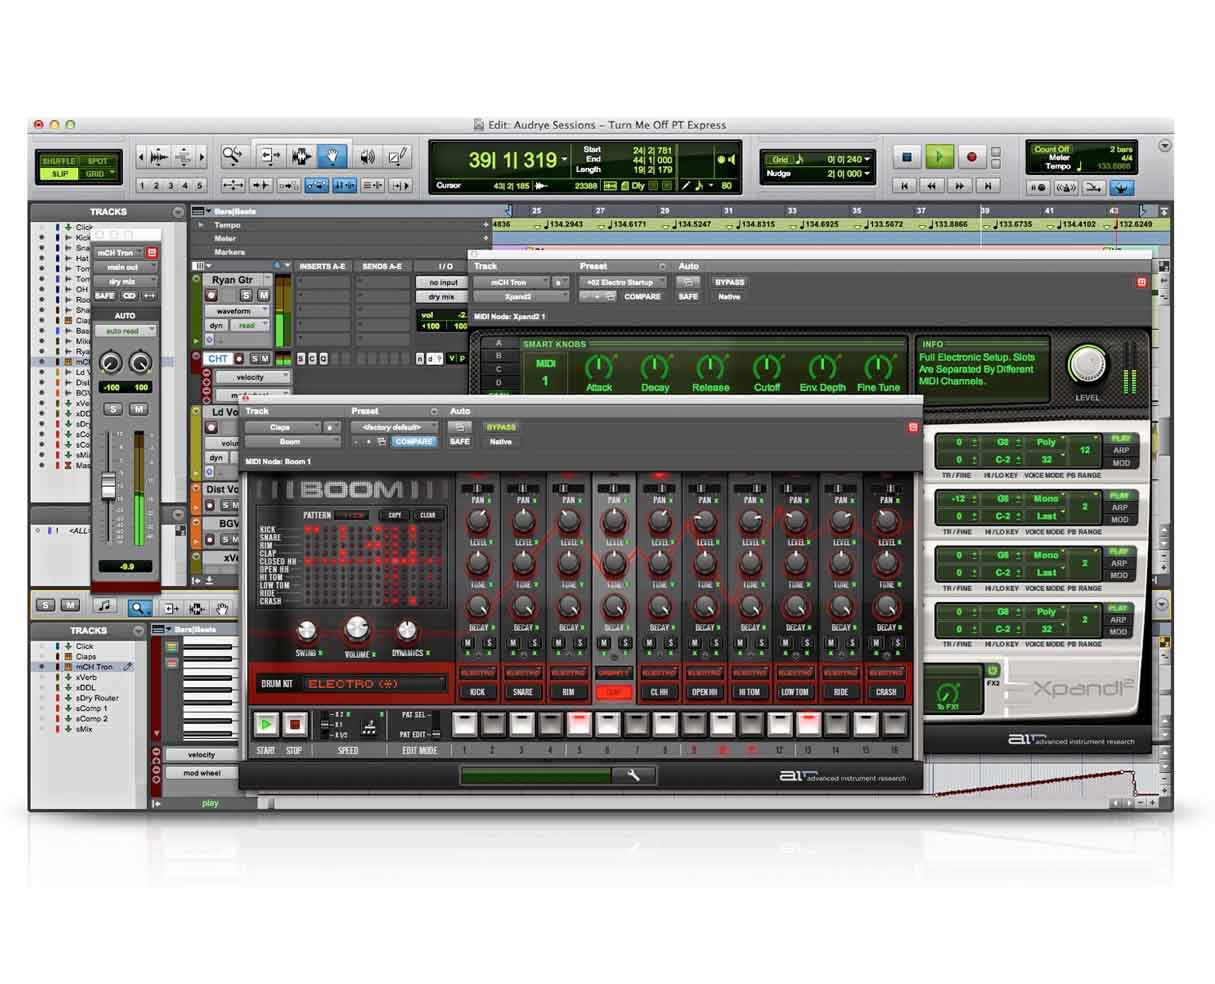Enable SHUFFLE edit mode
This screenshot has height=984, width=1215.
(x=59, y=161)
